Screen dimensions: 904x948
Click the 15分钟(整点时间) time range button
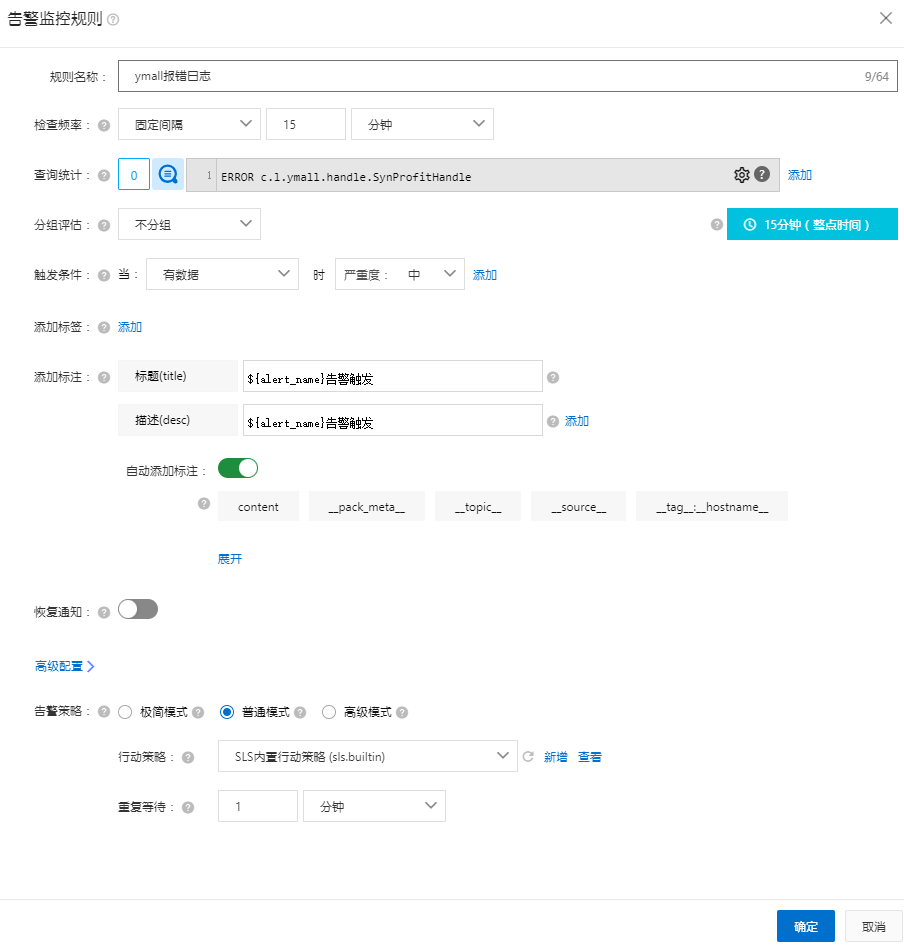[812, 225]
